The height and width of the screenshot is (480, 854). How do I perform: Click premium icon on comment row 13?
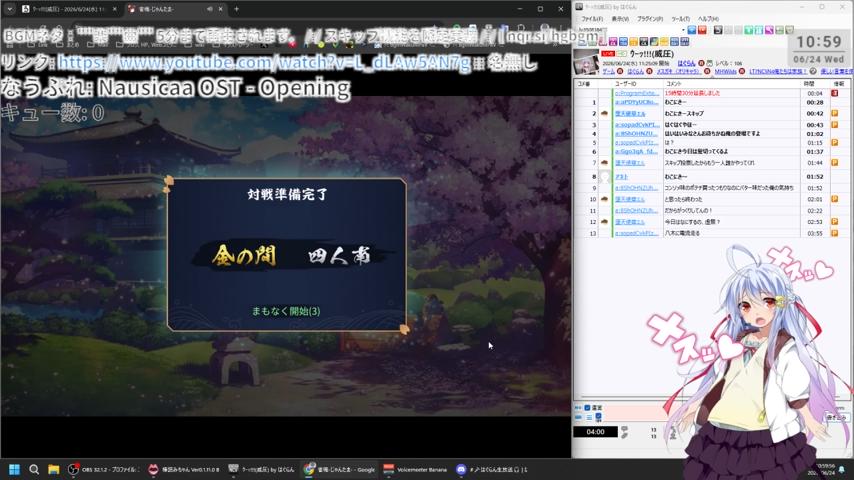click(834, 233)
